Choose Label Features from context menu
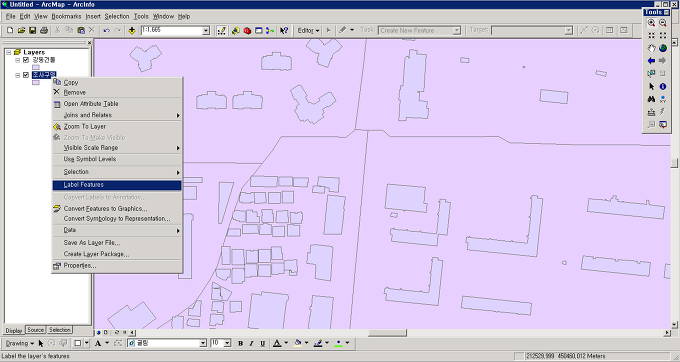 coord(117,185)
